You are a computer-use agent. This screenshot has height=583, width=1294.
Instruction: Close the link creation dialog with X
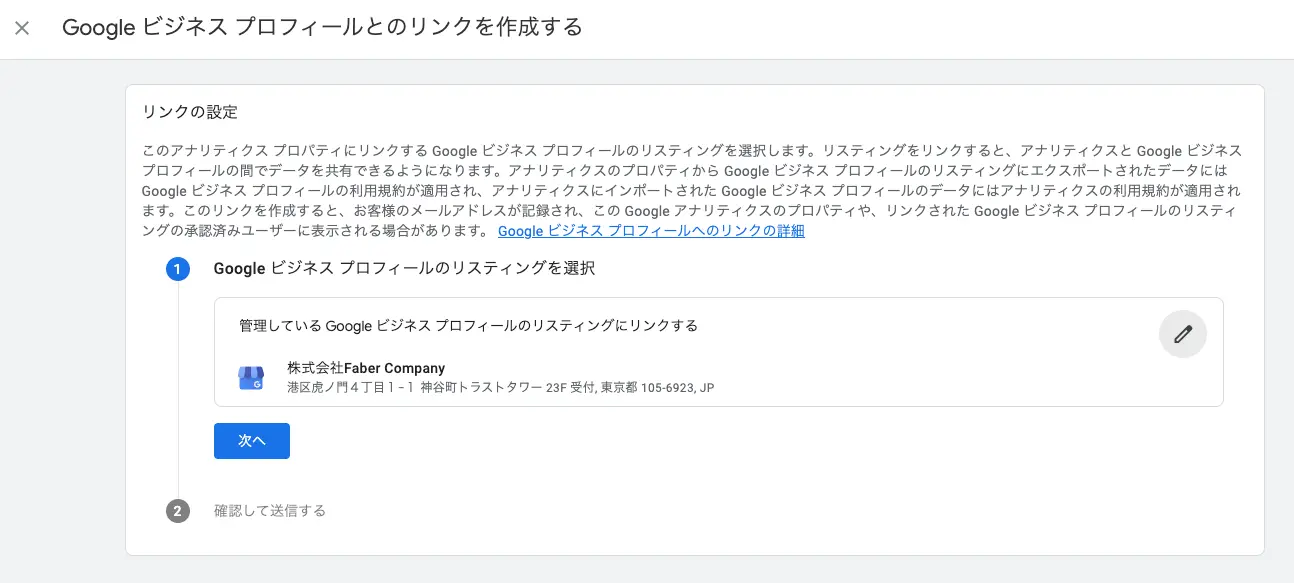[x=22, y=28]
